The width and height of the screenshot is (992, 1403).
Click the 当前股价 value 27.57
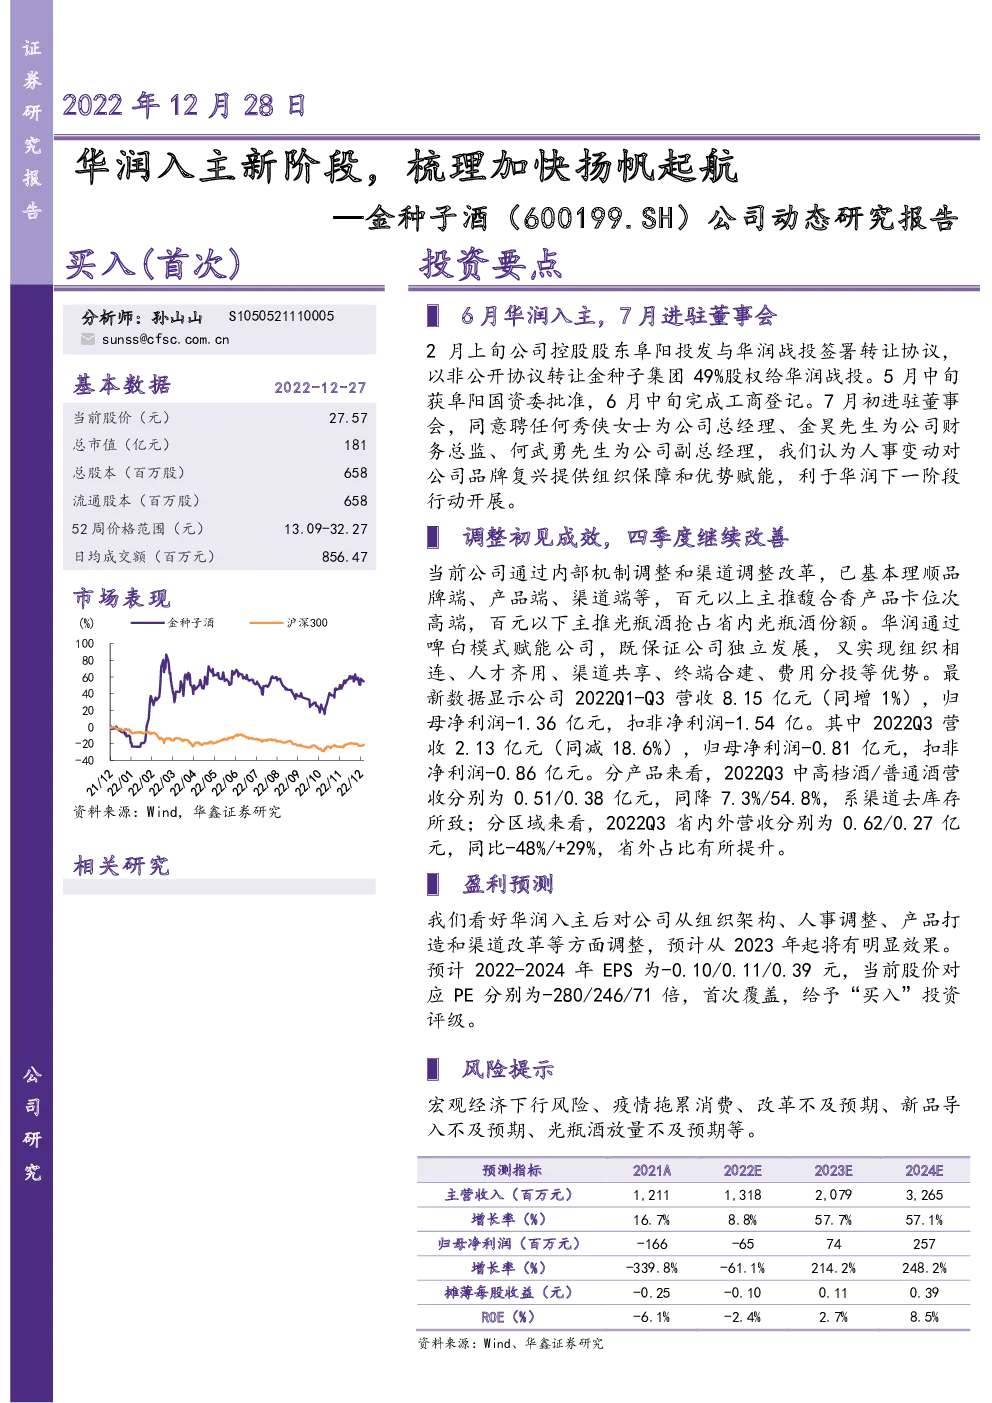(x=348, y=418)
